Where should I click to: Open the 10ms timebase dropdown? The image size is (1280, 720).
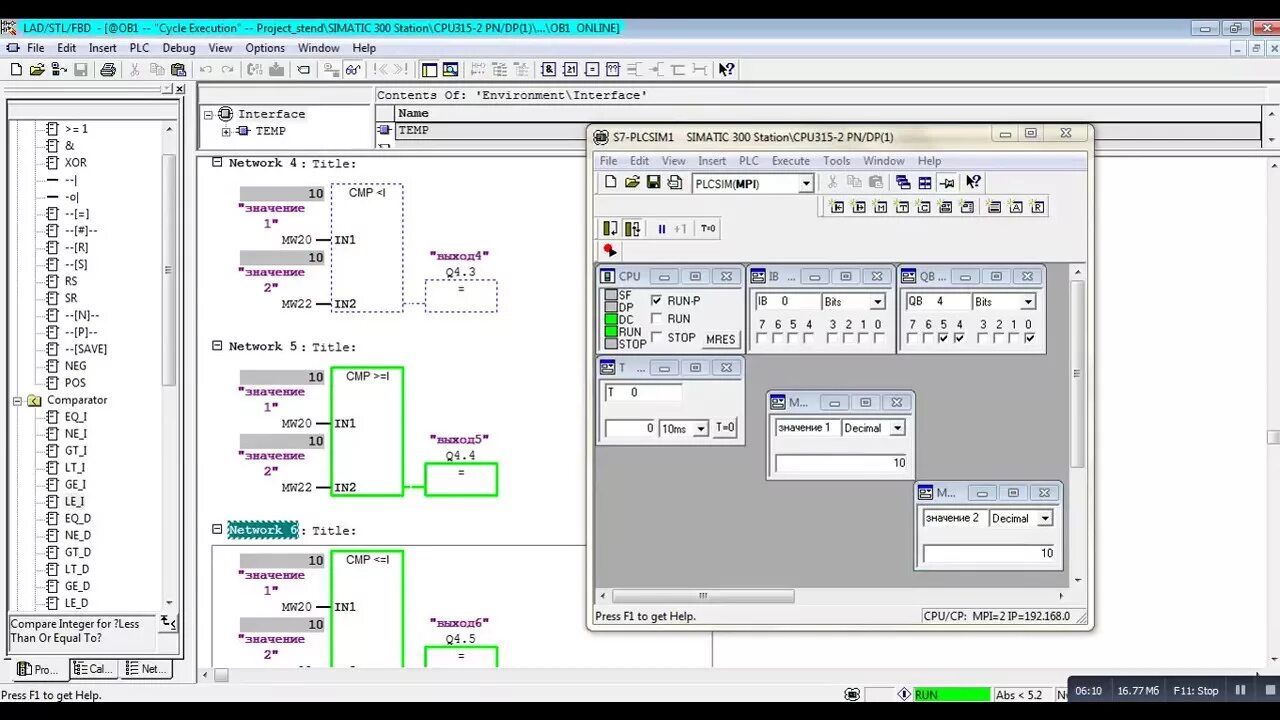[701, 428]
